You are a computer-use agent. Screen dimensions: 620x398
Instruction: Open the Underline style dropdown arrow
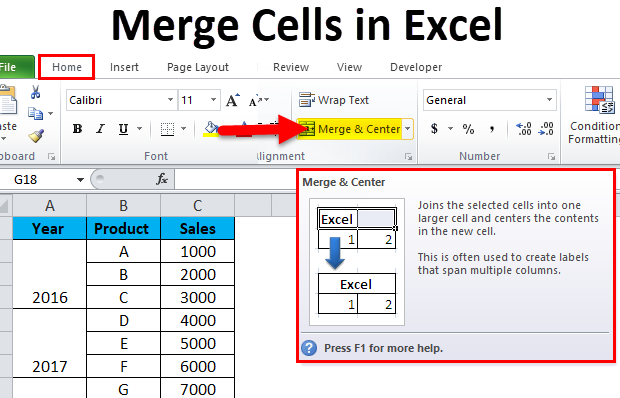pos(139,128)
